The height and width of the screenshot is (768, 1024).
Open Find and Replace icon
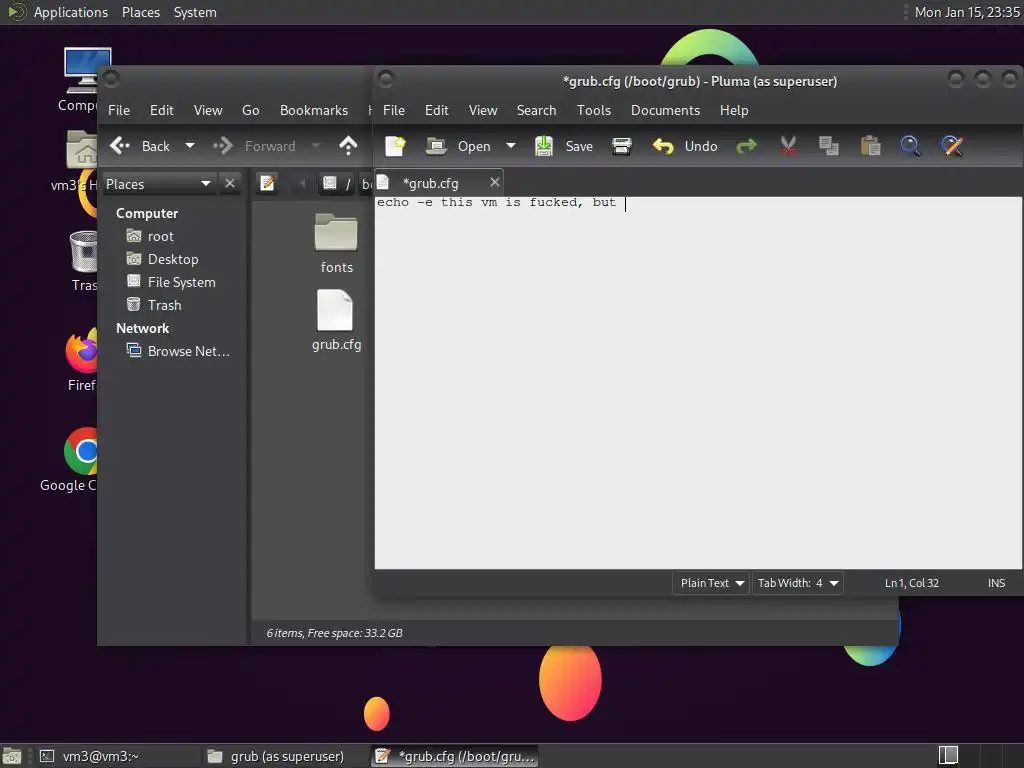pyautogui.click(x=952, y=146)
